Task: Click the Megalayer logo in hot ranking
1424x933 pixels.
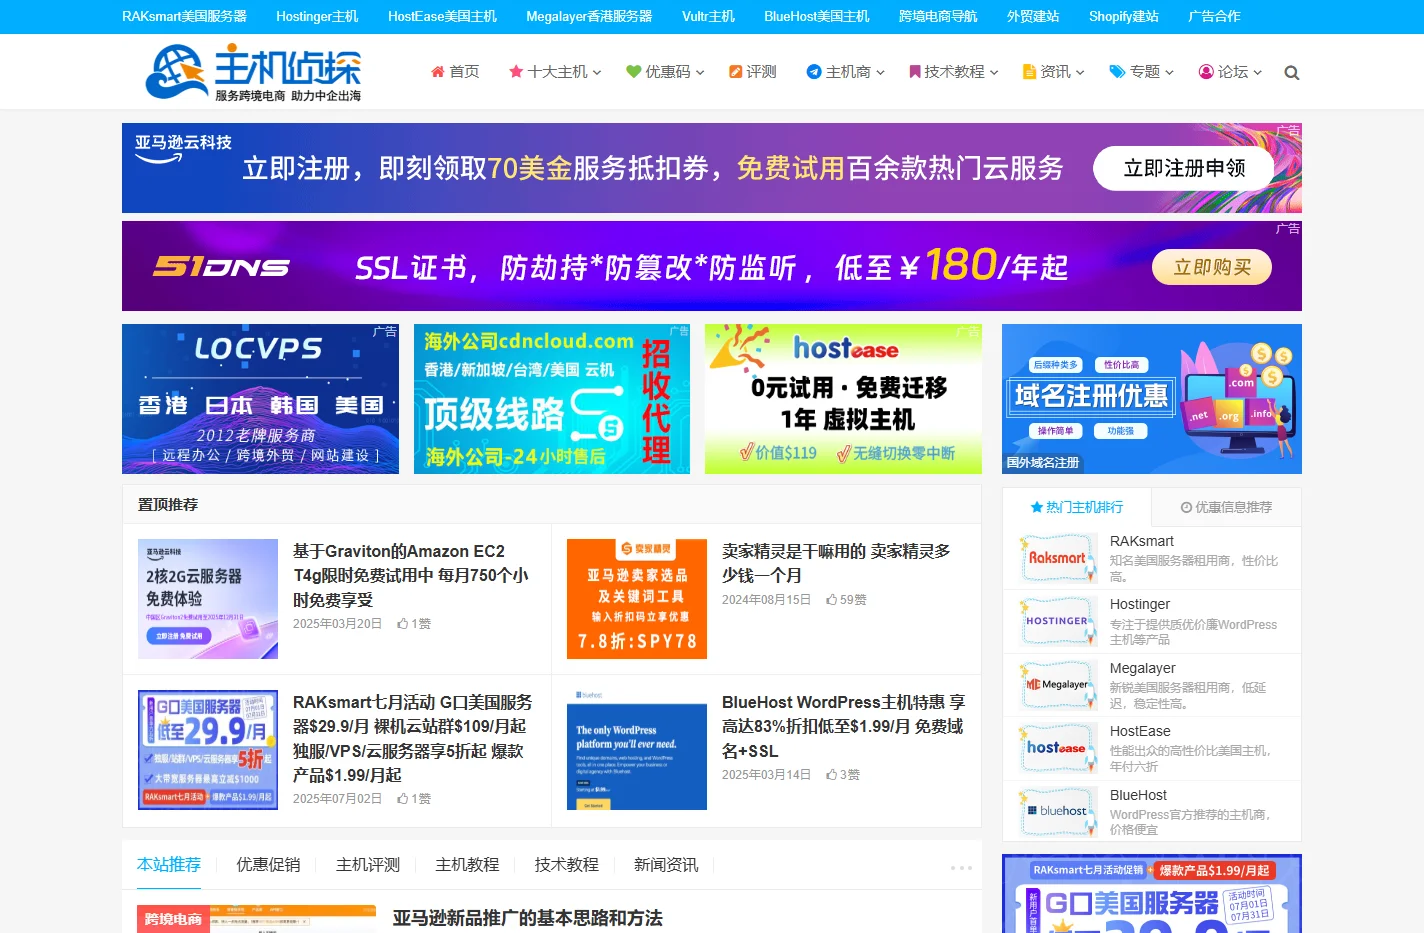Action: [1058, 686]
